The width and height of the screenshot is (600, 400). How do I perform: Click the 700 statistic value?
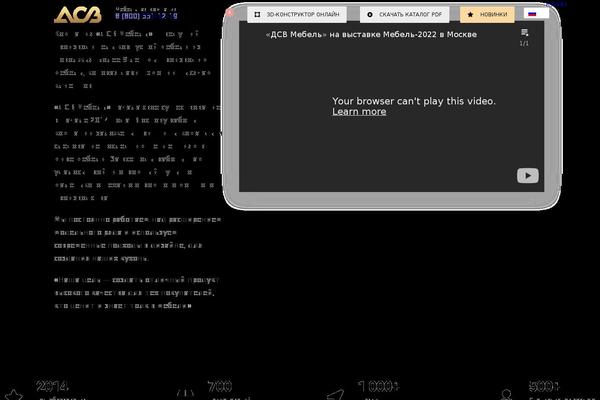(220, 386)
